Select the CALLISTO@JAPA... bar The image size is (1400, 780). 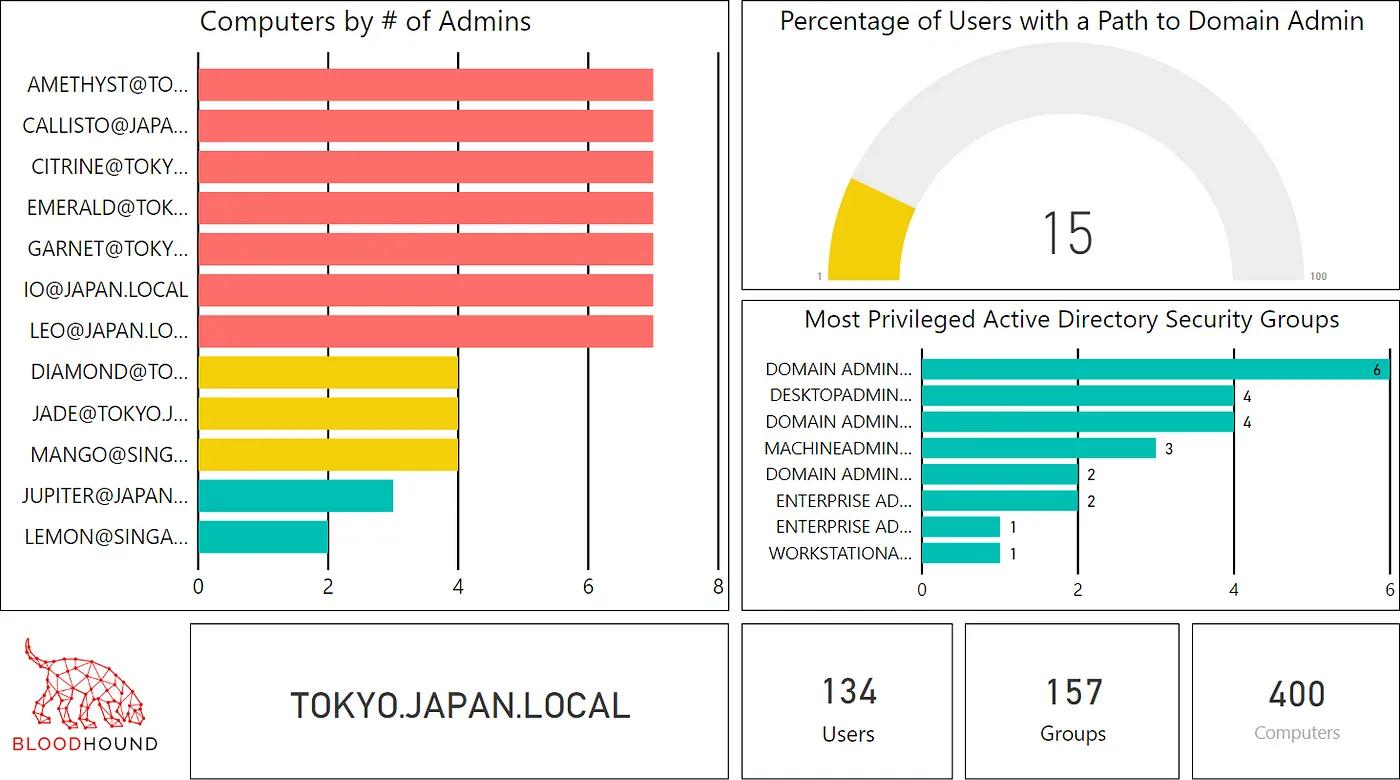tap(426, 126)
